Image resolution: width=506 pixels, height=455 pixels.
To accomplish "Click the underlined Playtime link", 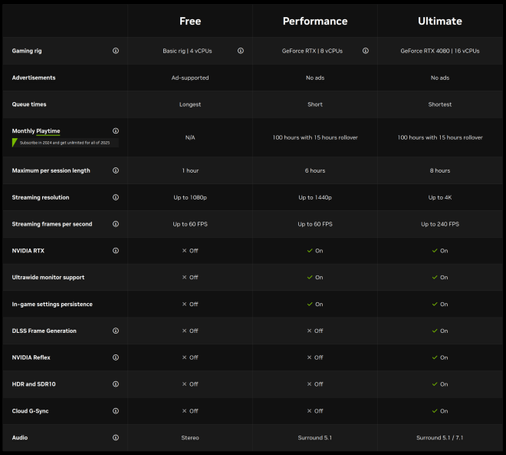I will click(48, 131).
